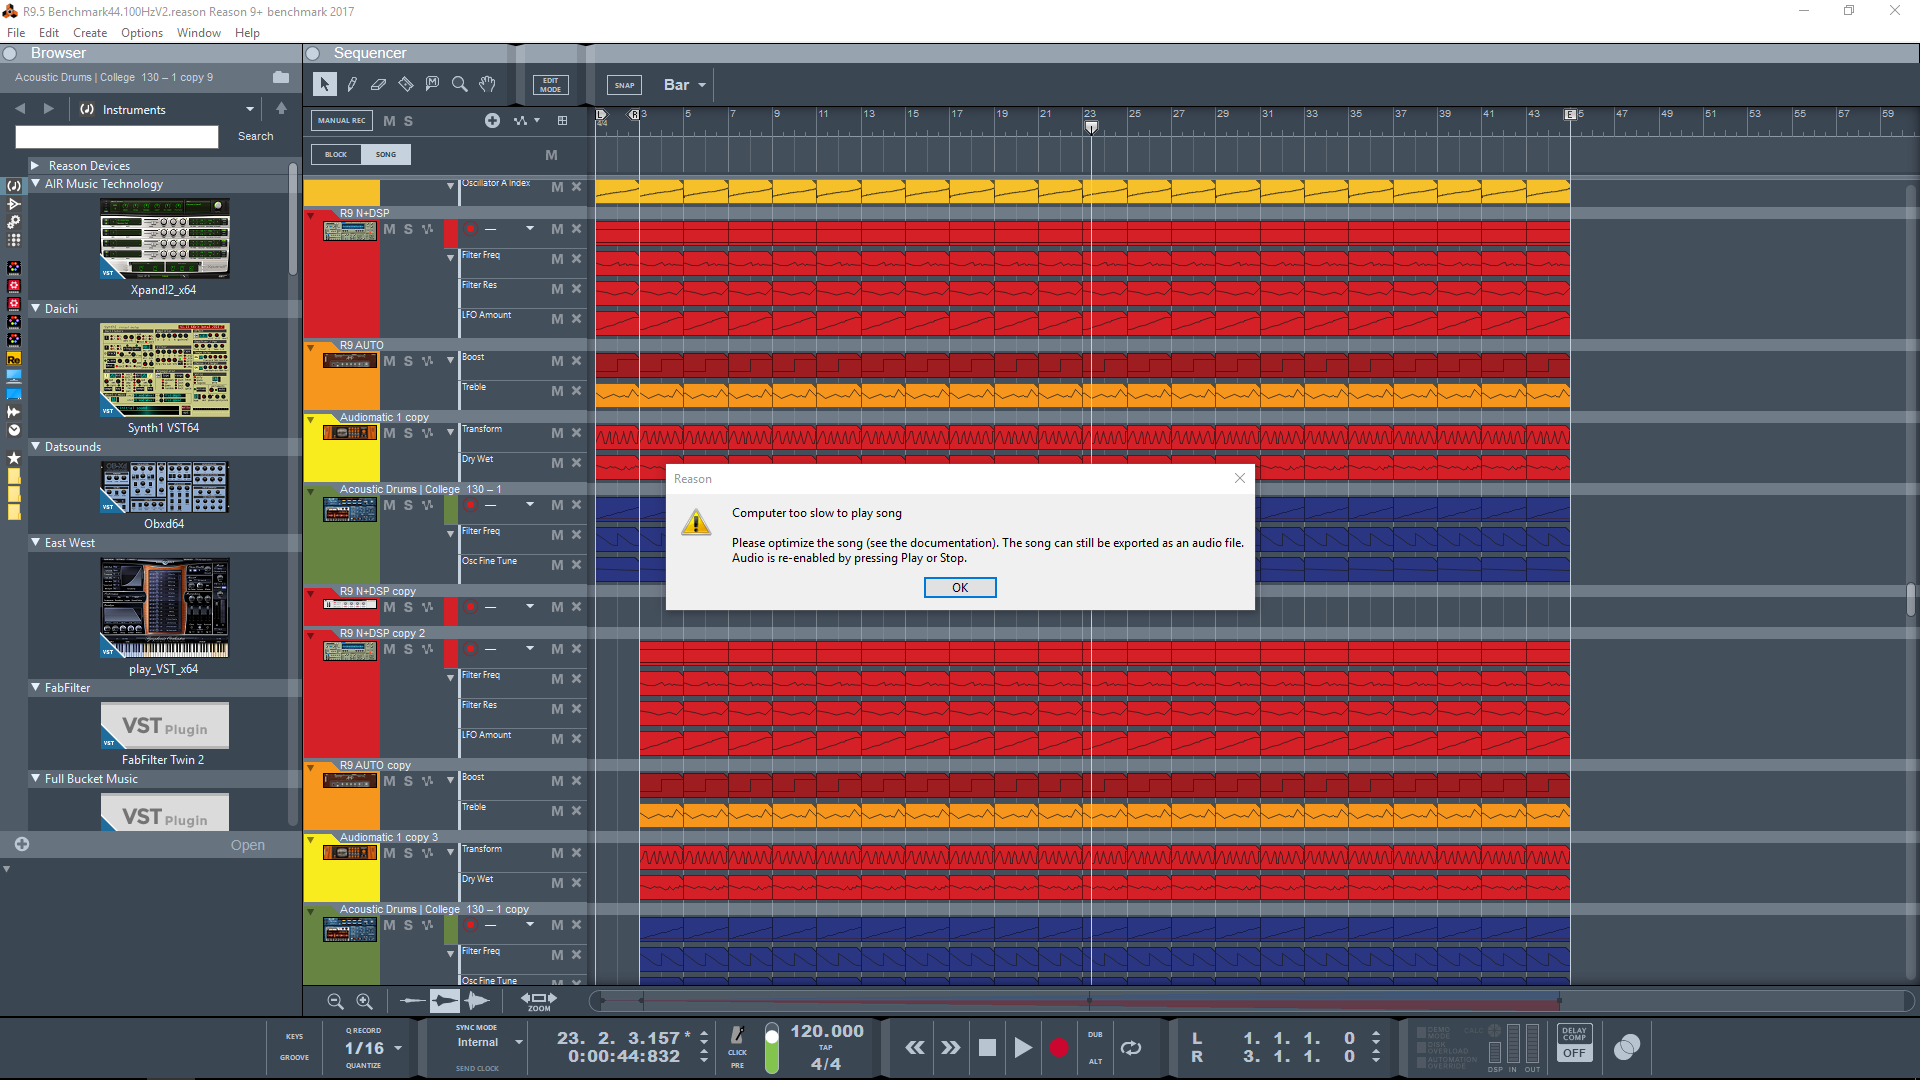Solo the R9 N+DSP copy 2 track
The width and height of the screenshot is (1920, 1080).
pyautogui.click(x=408, y=650)
